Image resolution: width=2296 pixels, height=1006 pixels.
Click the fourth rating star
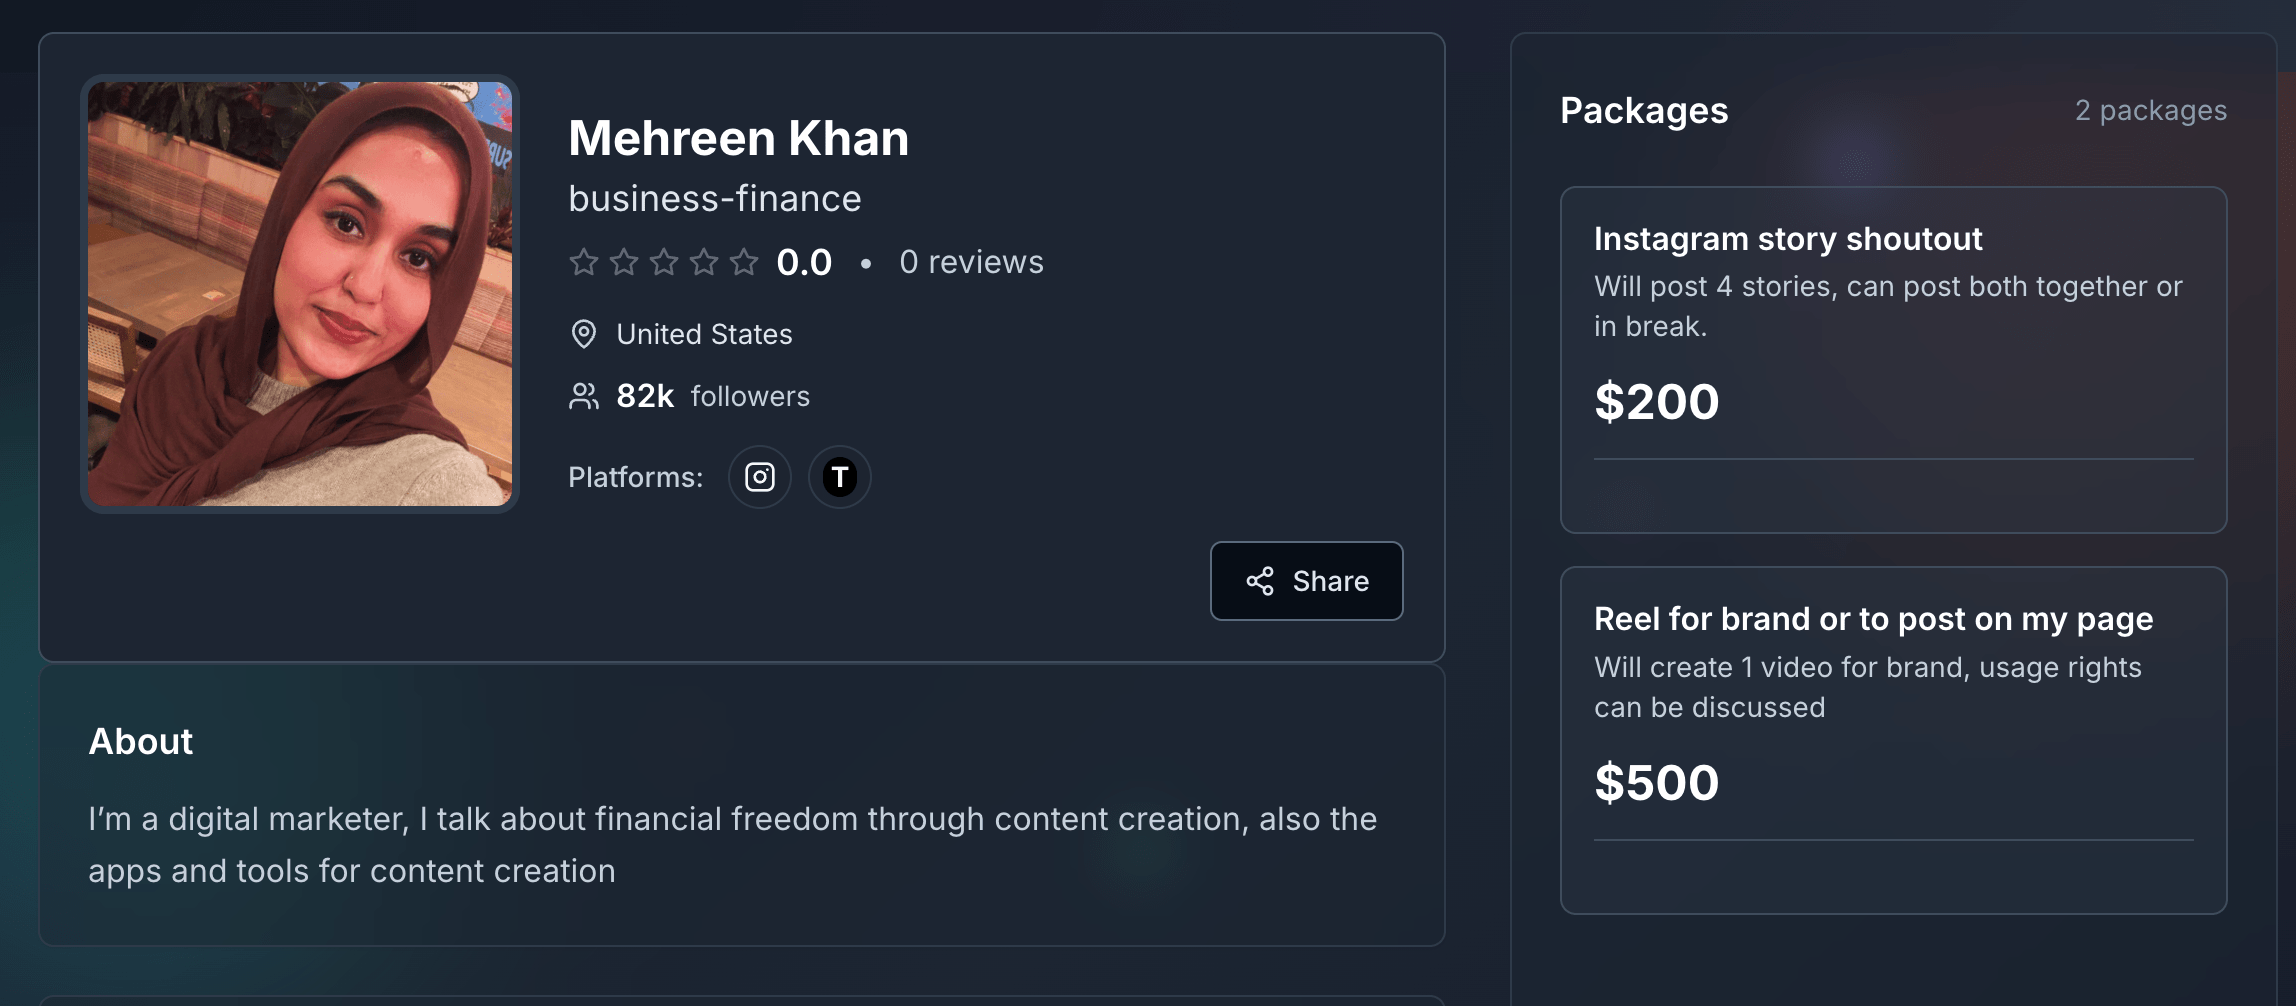point(704,262)
